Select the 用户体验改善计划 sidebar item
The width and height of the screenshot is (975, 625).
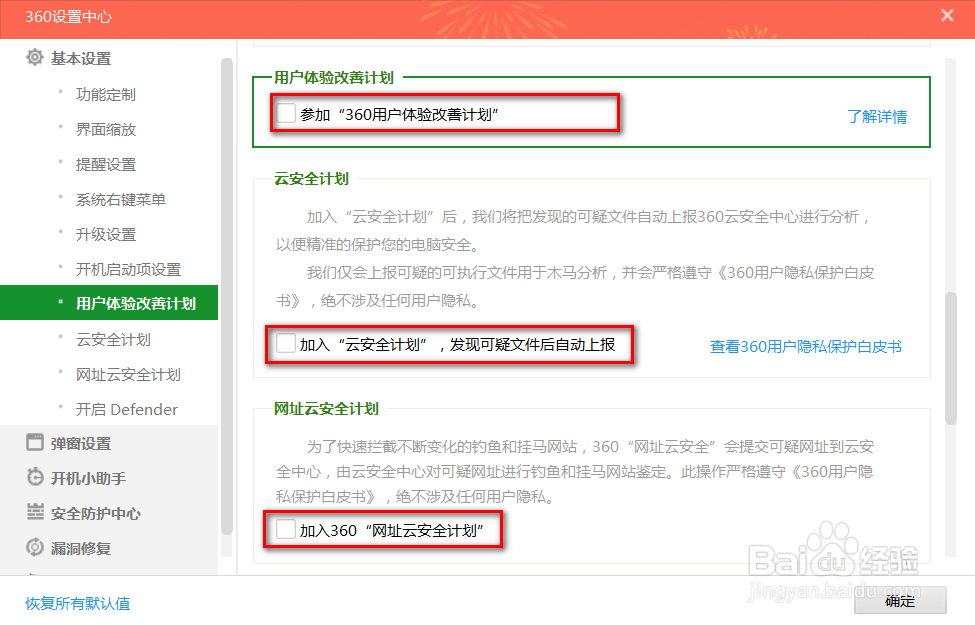109,303
